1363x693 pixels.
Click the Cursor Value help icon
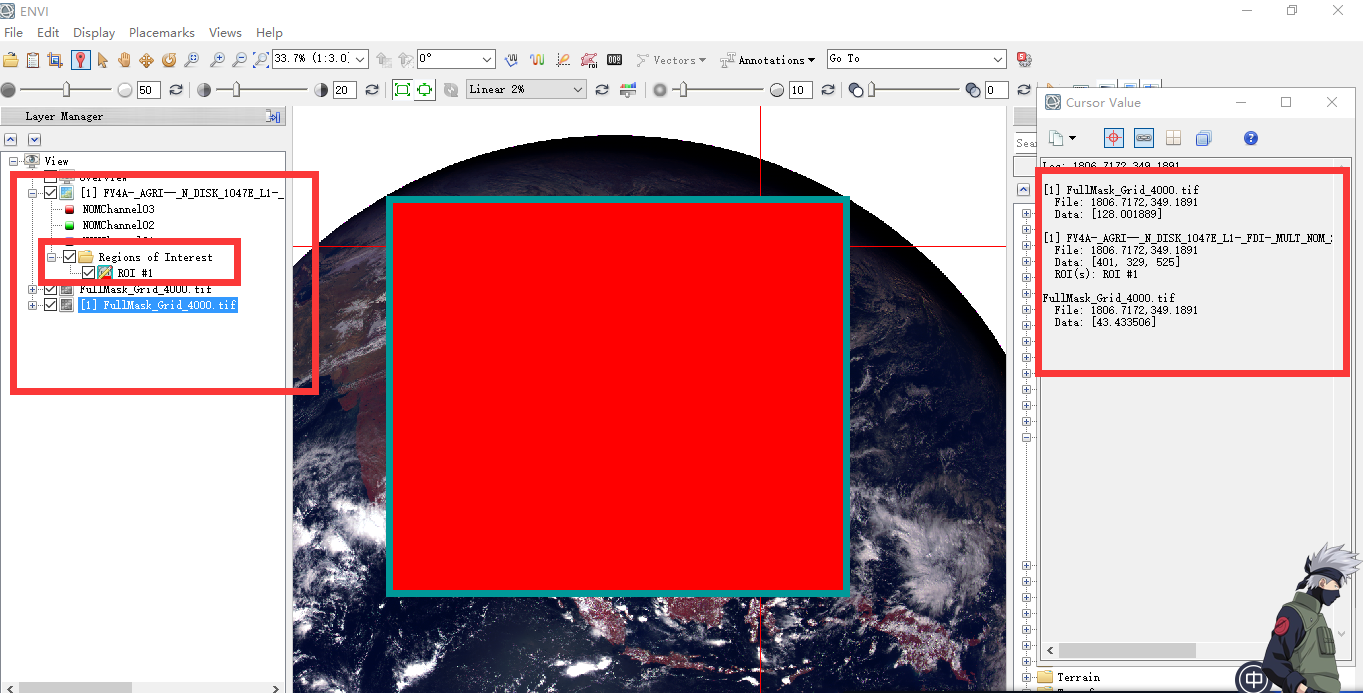1250,138
